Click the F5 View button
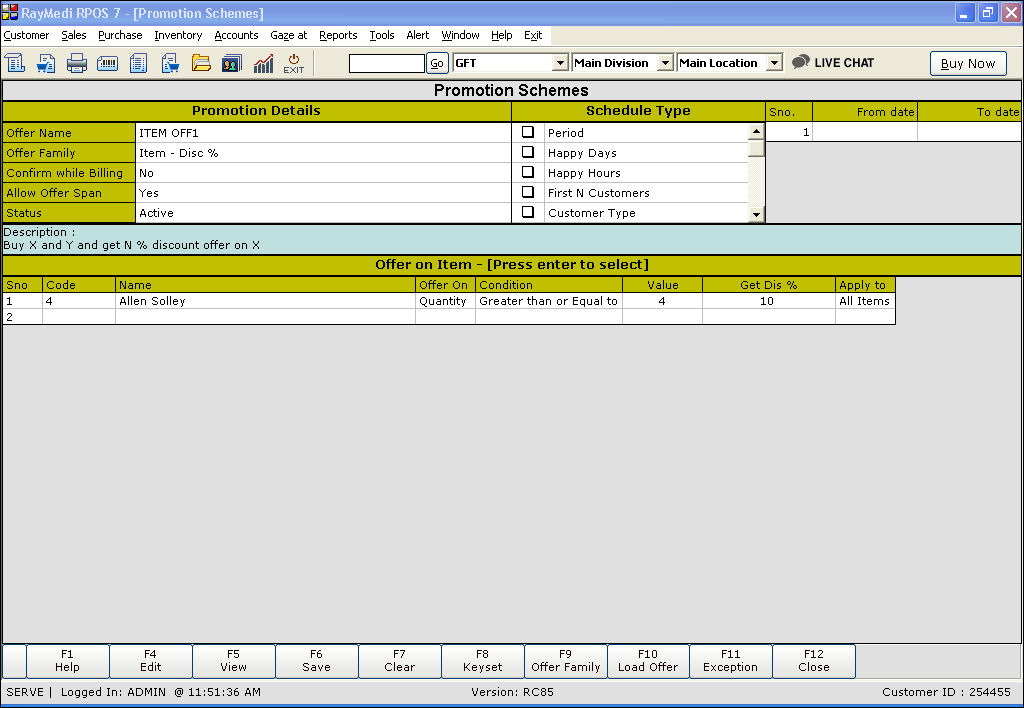1024x708 pixels. click(x=233, y=660)
